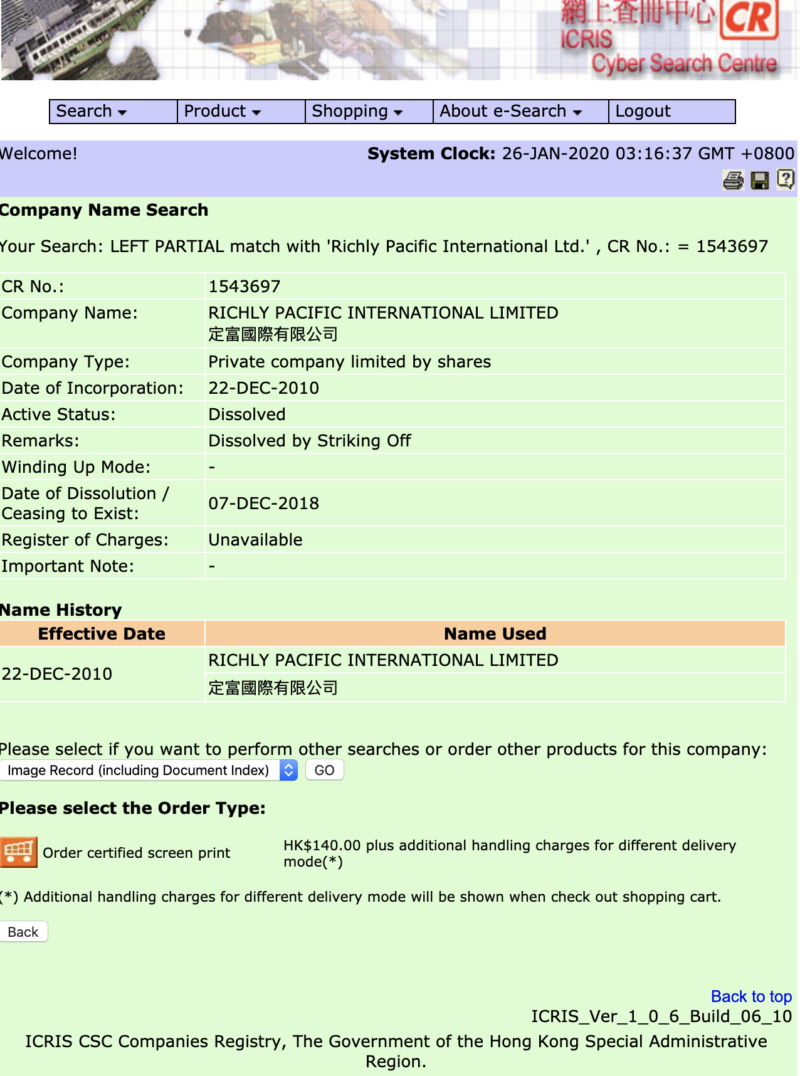800x1076 pixels.
Task: Click the Name Used column header
Action: tap(495, 633)
